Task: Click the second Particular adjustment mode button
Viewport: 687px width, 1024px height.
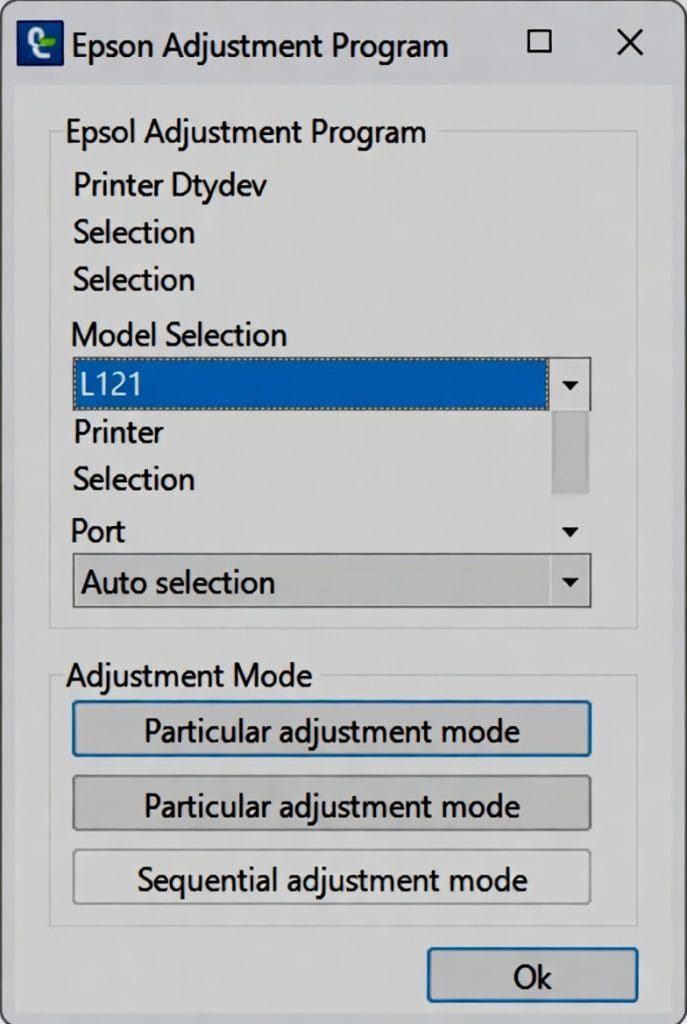Action: click(332, 803)
